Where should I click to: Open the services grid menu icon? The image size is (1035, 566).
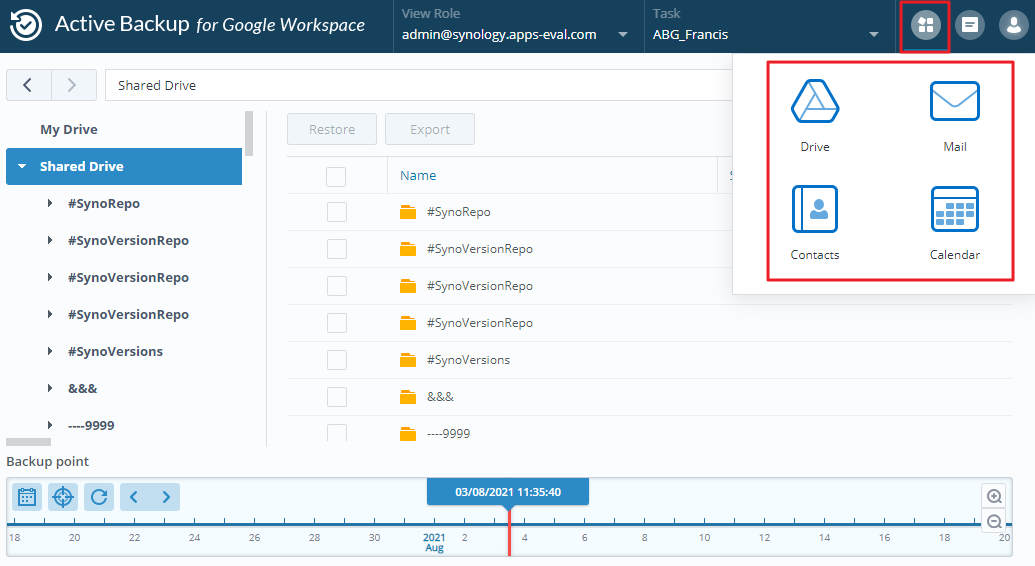(x=925, y=26)
